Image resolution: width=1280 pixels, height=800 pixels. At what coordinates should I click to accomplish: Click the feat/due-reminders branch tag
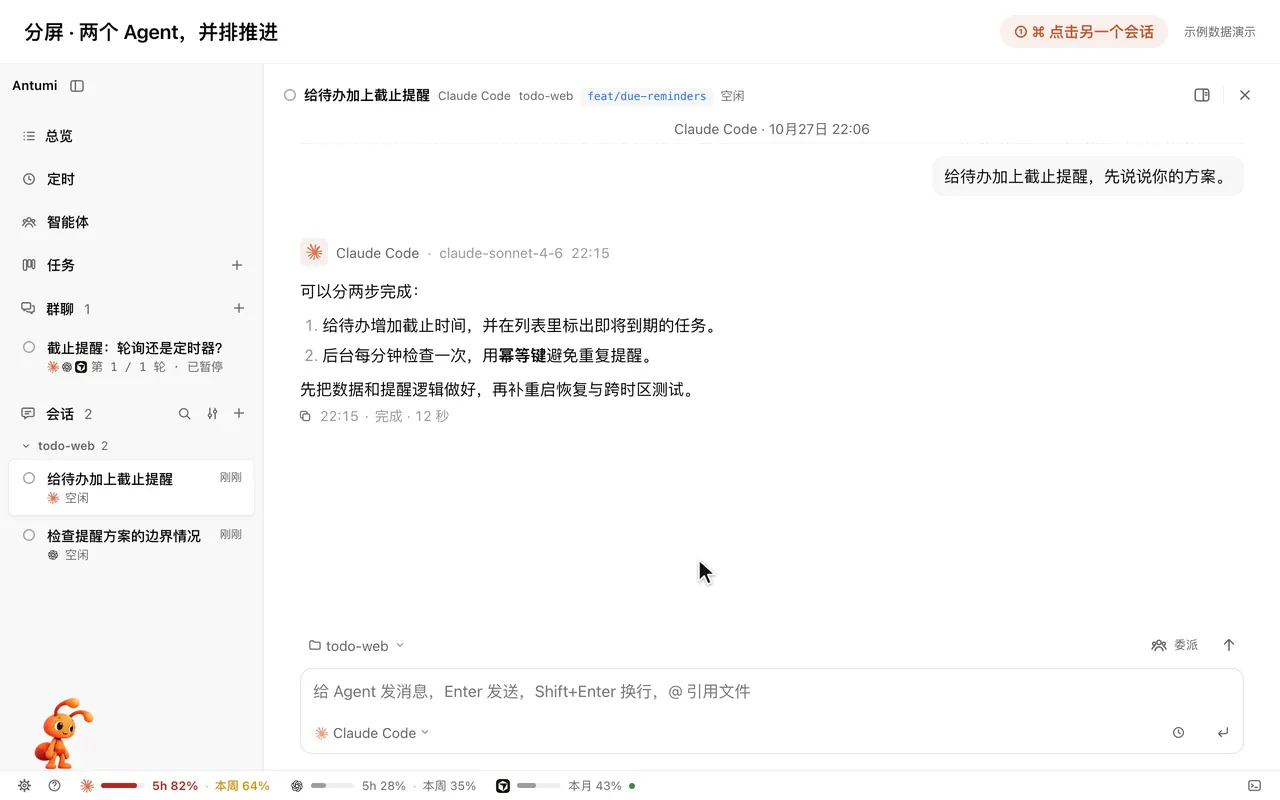tap(647, 96)
